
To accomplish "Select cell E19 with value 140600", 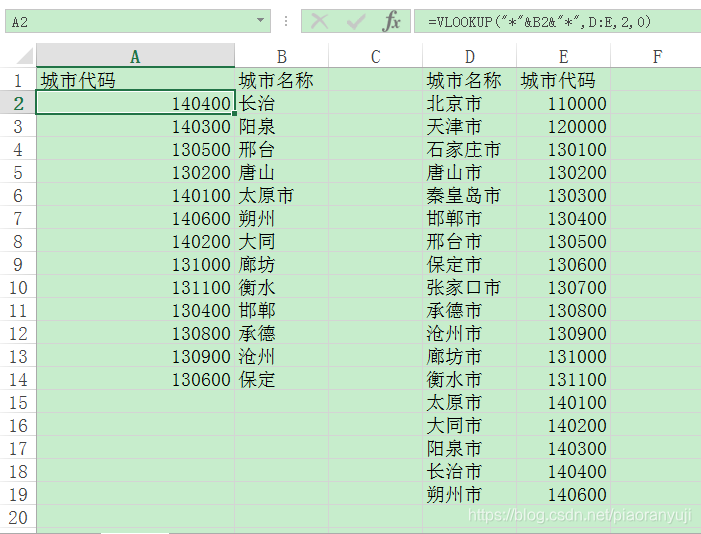I will (x=563, y=495).
